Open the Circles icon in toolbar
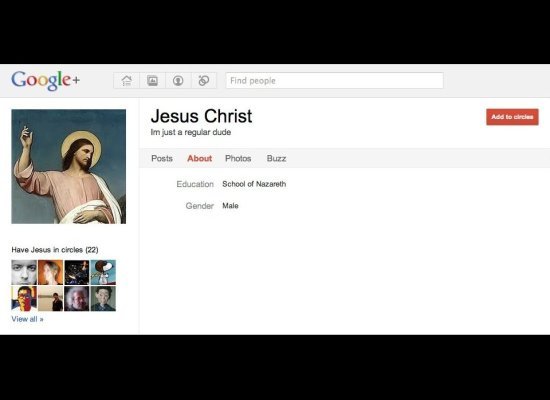Viewport: 550px width, 400px height. pyautogui.click(x=204, y=81)
